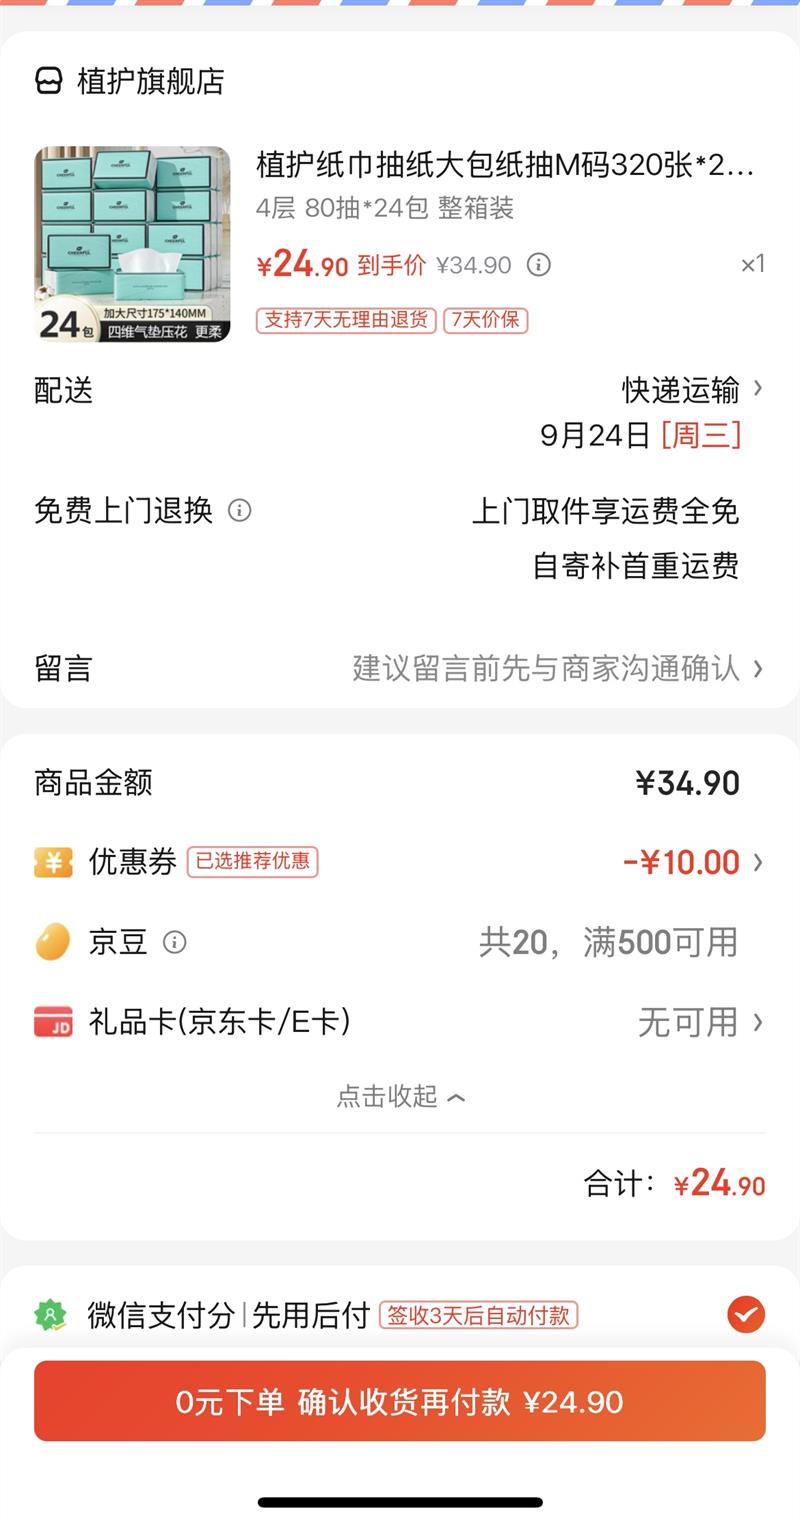Tap the yellow coupon icon beside 优惠券
Screen dimensions: 800x1524
53,862
